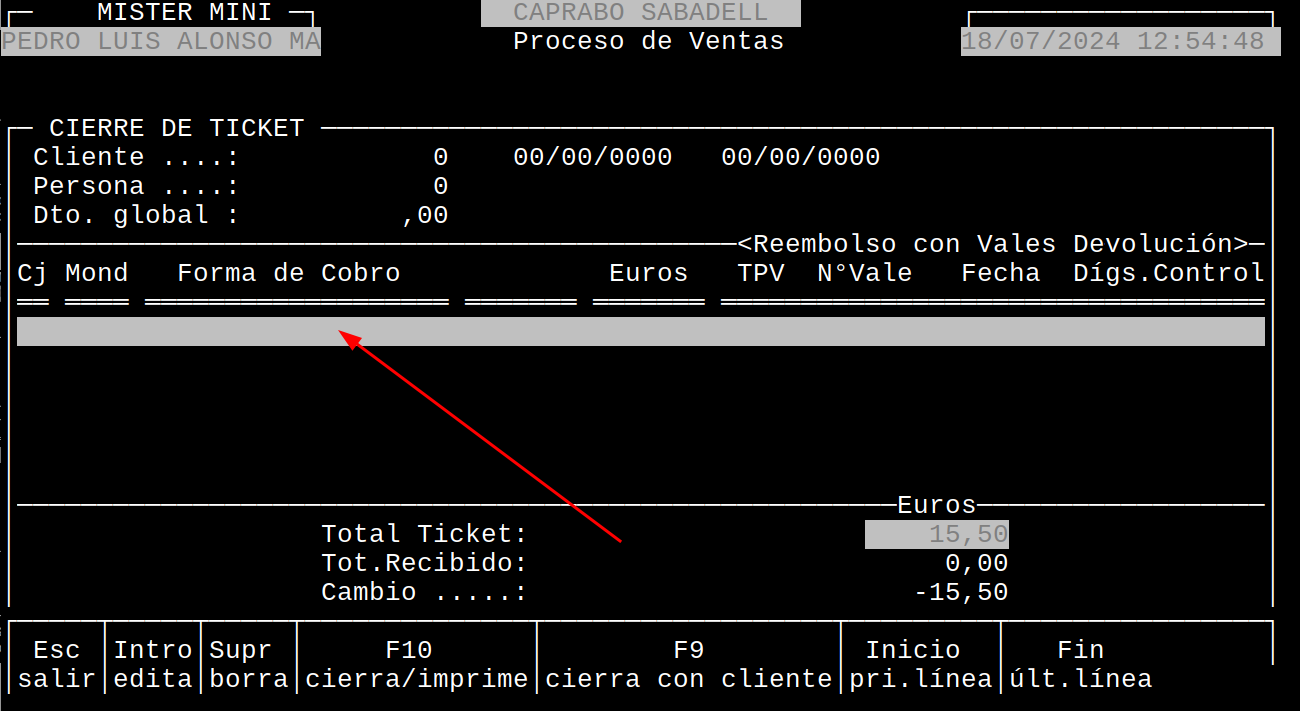The width and height of the screenshot is (1300, 711).
Task: Select the Total Ticket amount 15,50
Action: pos(936,533)
